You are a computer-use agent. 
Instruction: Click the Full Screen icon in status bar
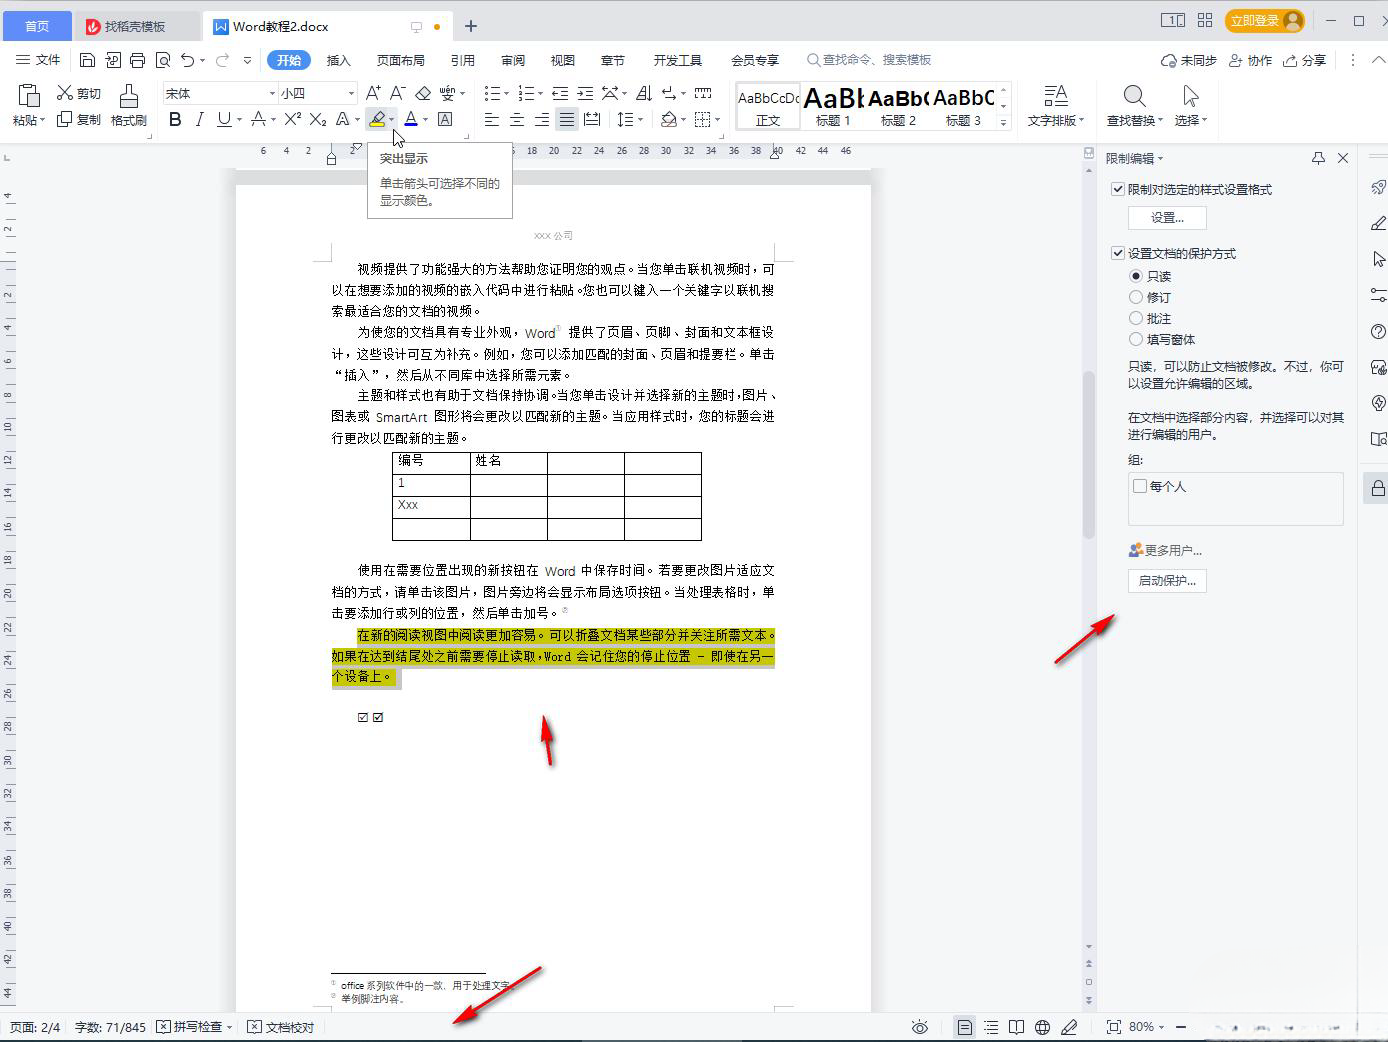click(1114, 1027)
